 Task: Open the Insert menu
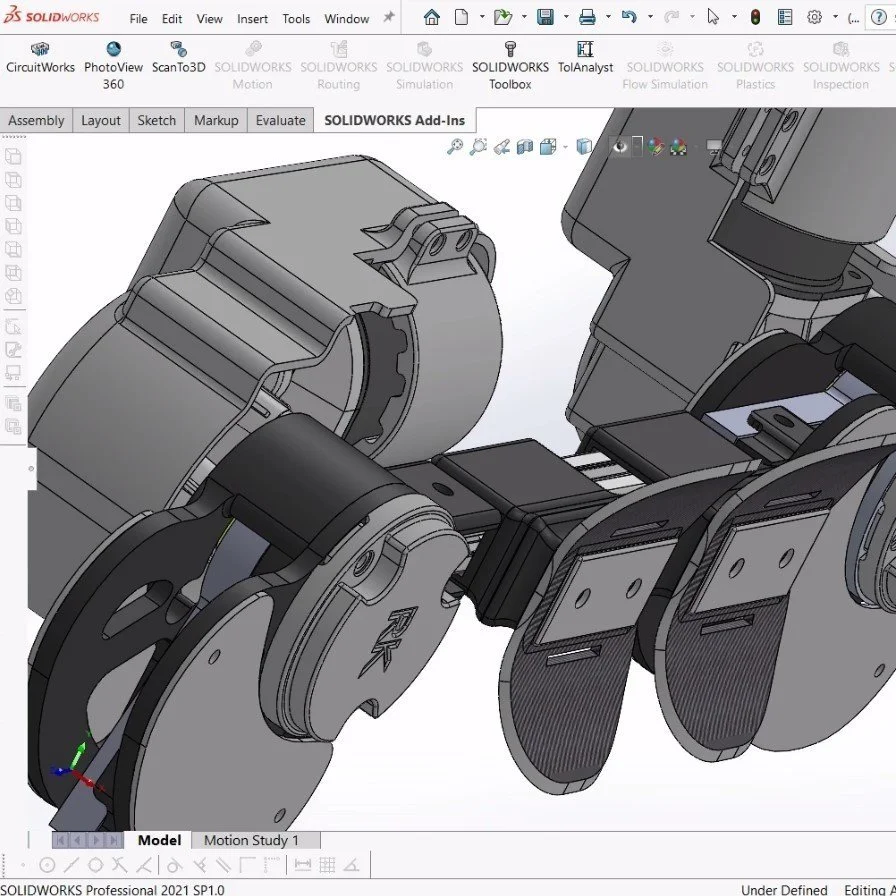(x=252, y=19)
